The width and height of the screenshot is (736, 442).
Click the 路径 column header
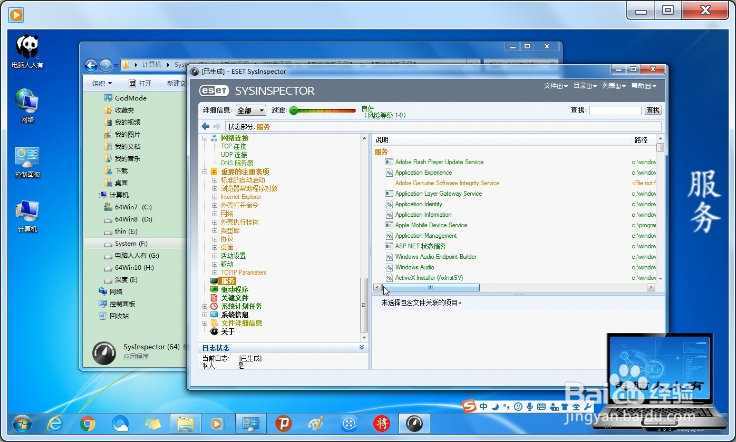[641, 140]
